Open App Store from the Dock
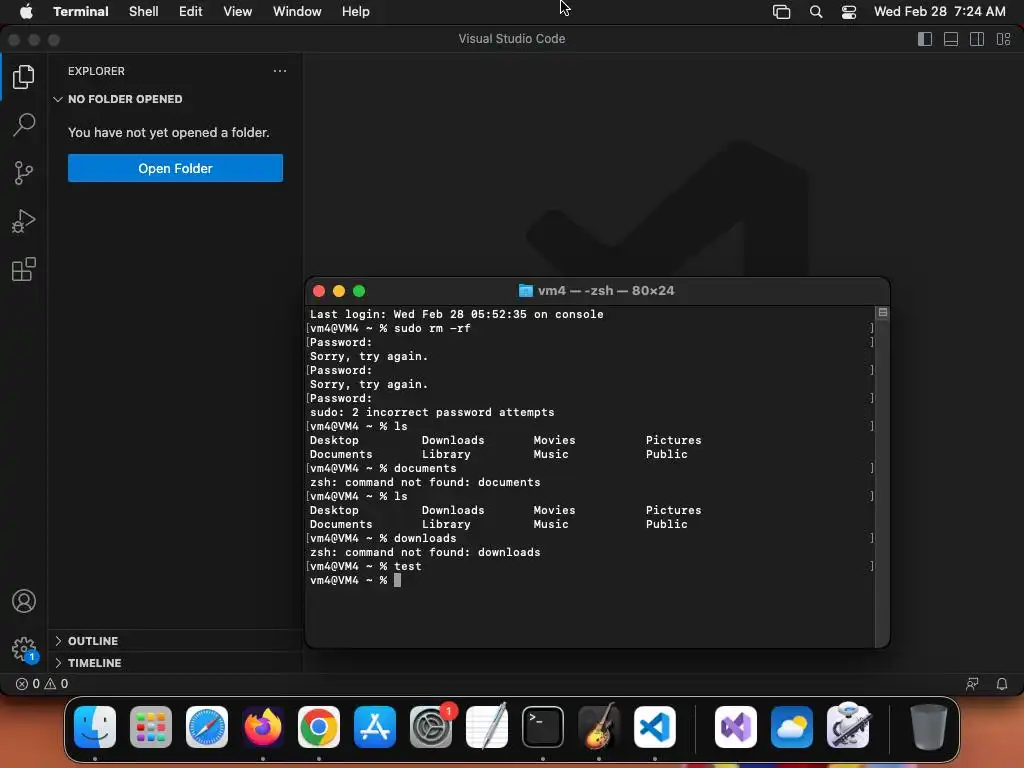1024x768 pixels. pyautogui.click(x=375, y=727)
